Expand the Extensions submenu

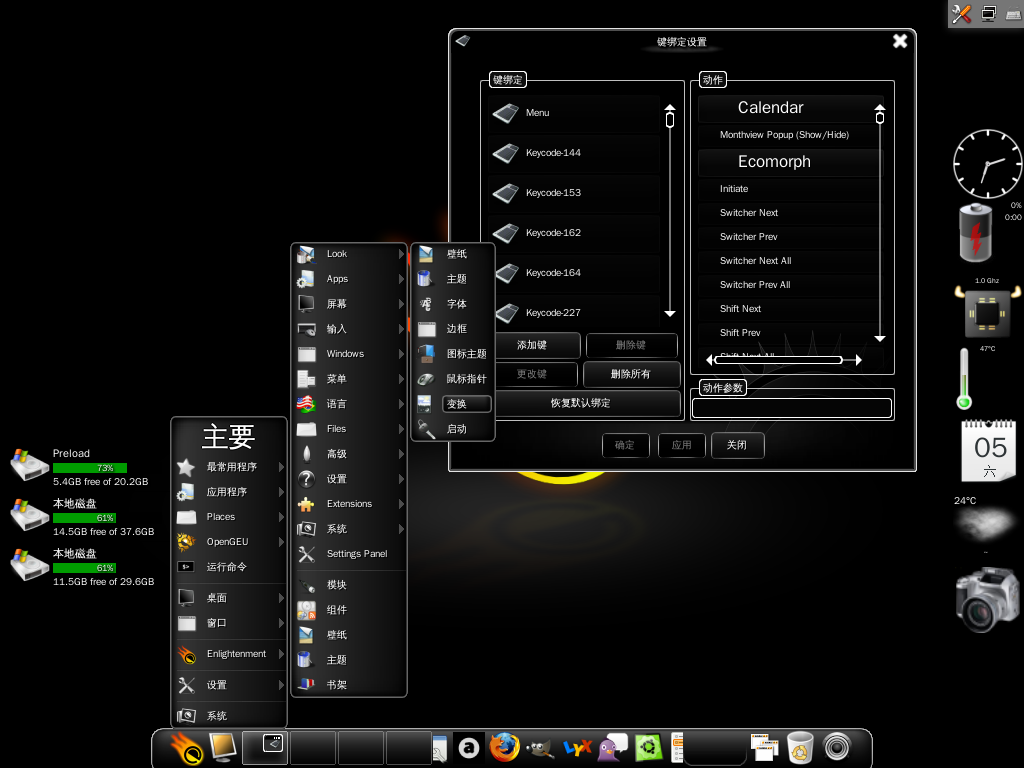click(349, 504)
